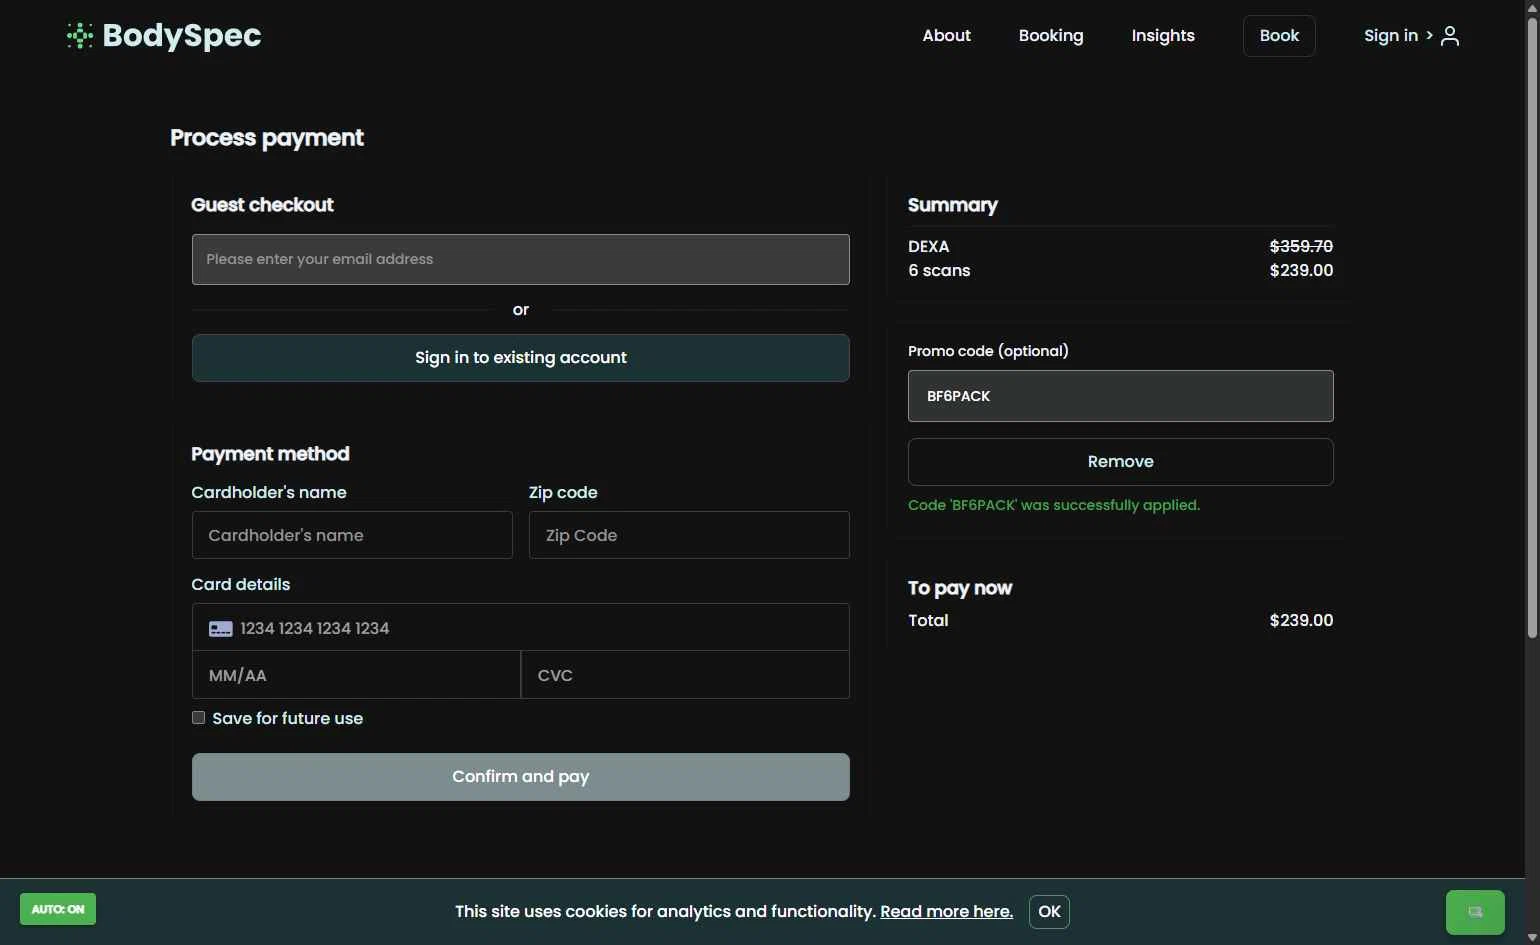This screenshot has height=945, width=1540.
Task: Click the 'Card details' label
Action: coord(241,585)
